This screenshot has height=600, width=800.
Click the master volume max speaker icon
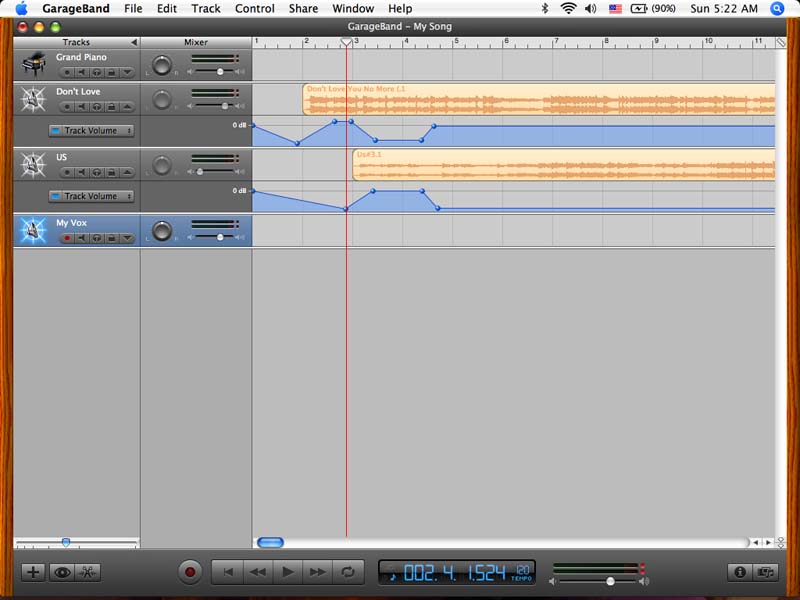[x=644, y=581]
